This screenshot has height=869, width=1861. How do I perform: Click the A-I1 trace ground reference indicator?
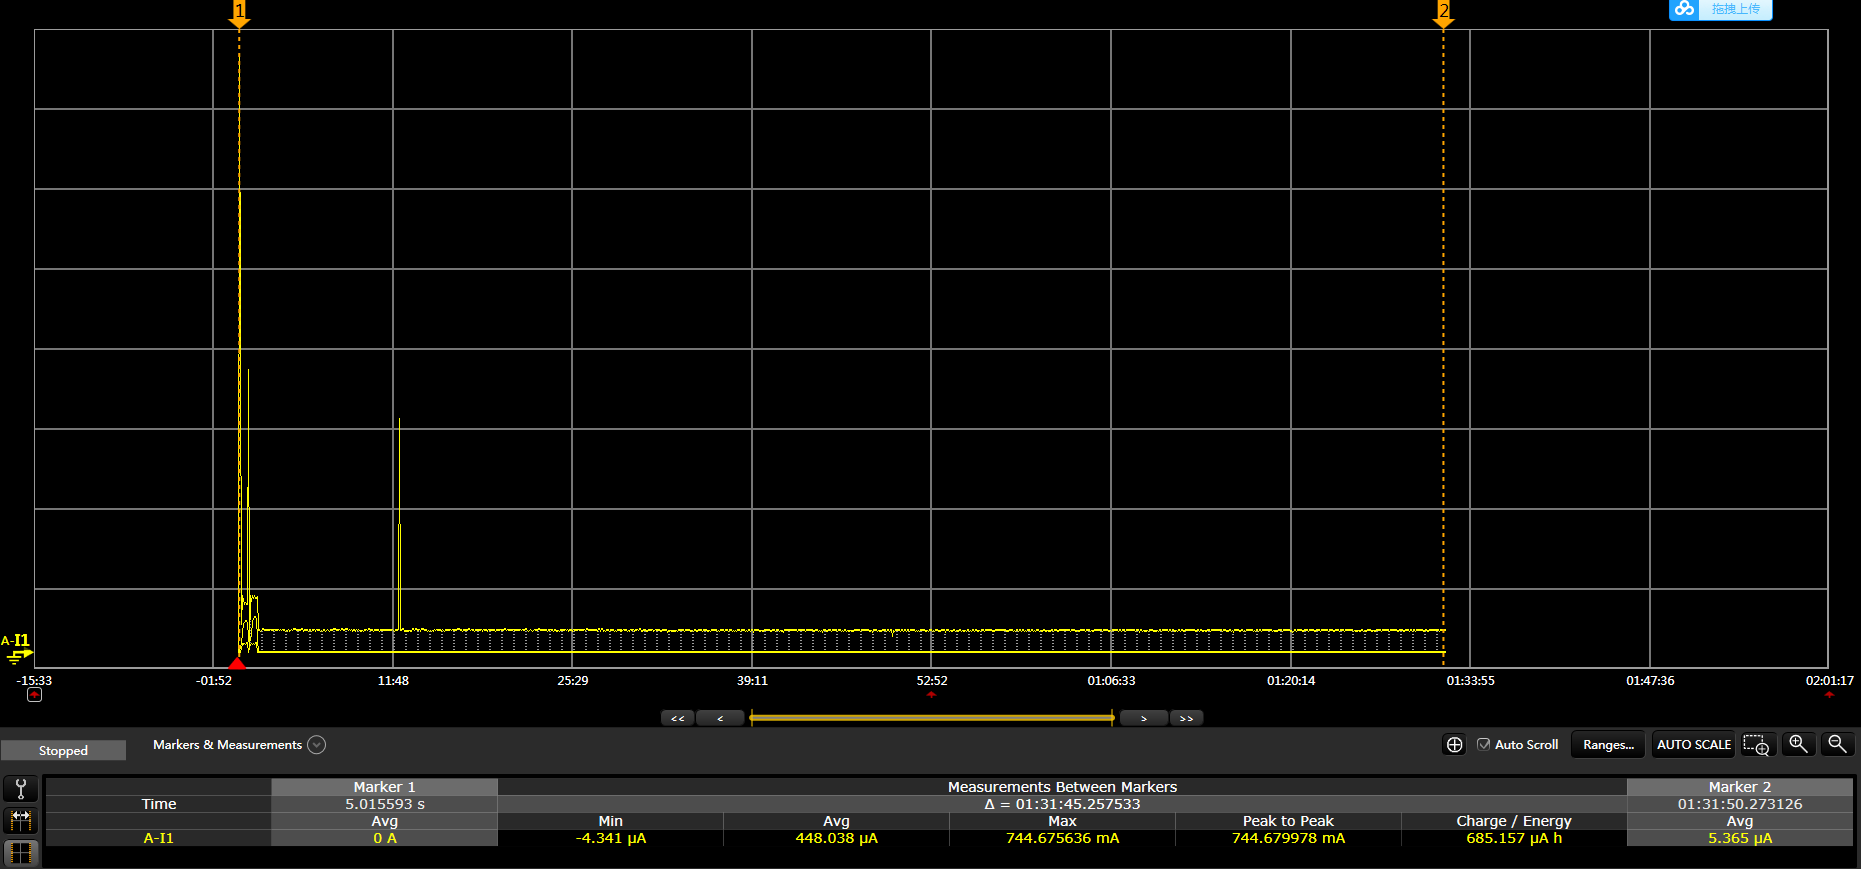(x=17, y=648)
